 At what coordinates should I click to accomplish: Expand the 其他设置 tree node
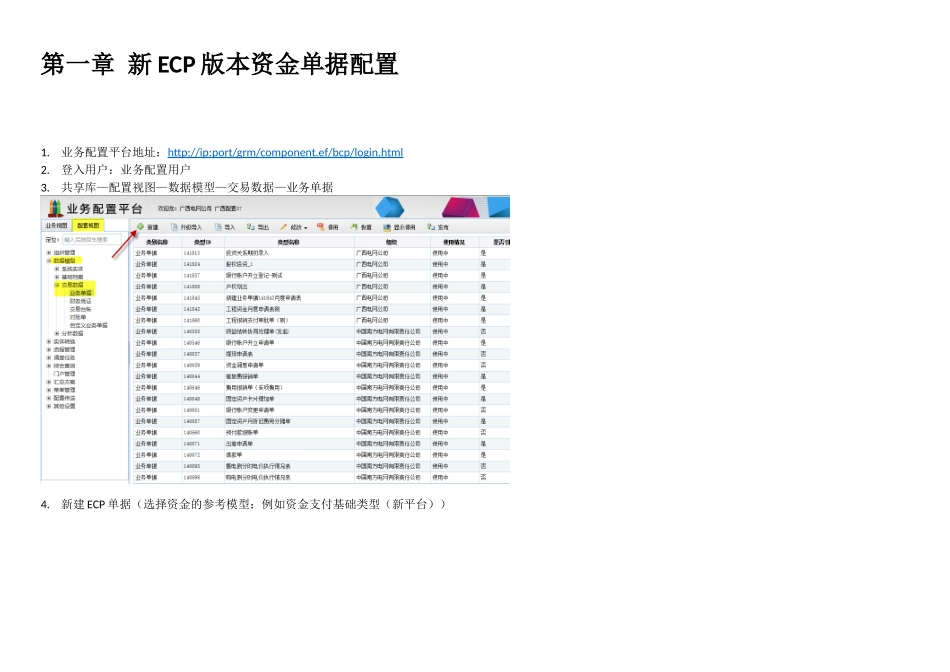coord(48,406)
